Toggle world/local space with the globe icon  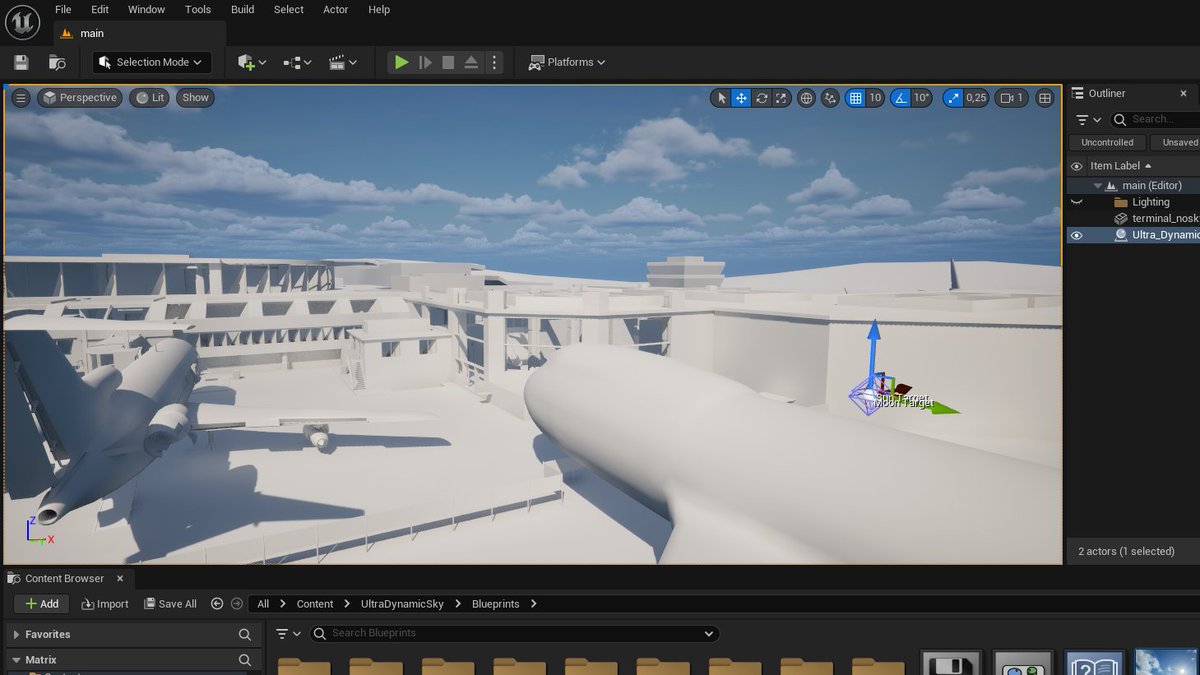(806, 98)
